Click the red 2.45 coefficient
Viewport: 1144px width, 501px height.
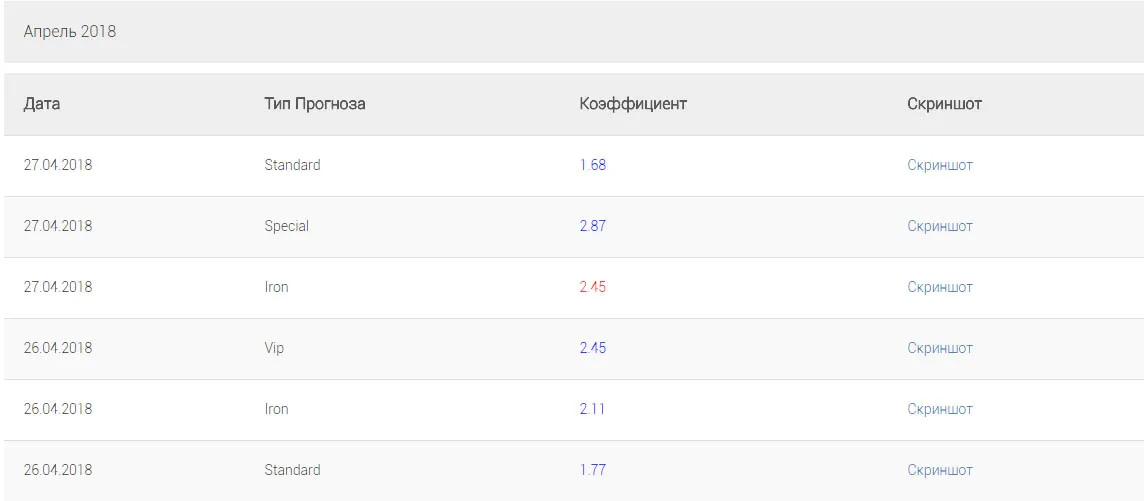(592, 287)
